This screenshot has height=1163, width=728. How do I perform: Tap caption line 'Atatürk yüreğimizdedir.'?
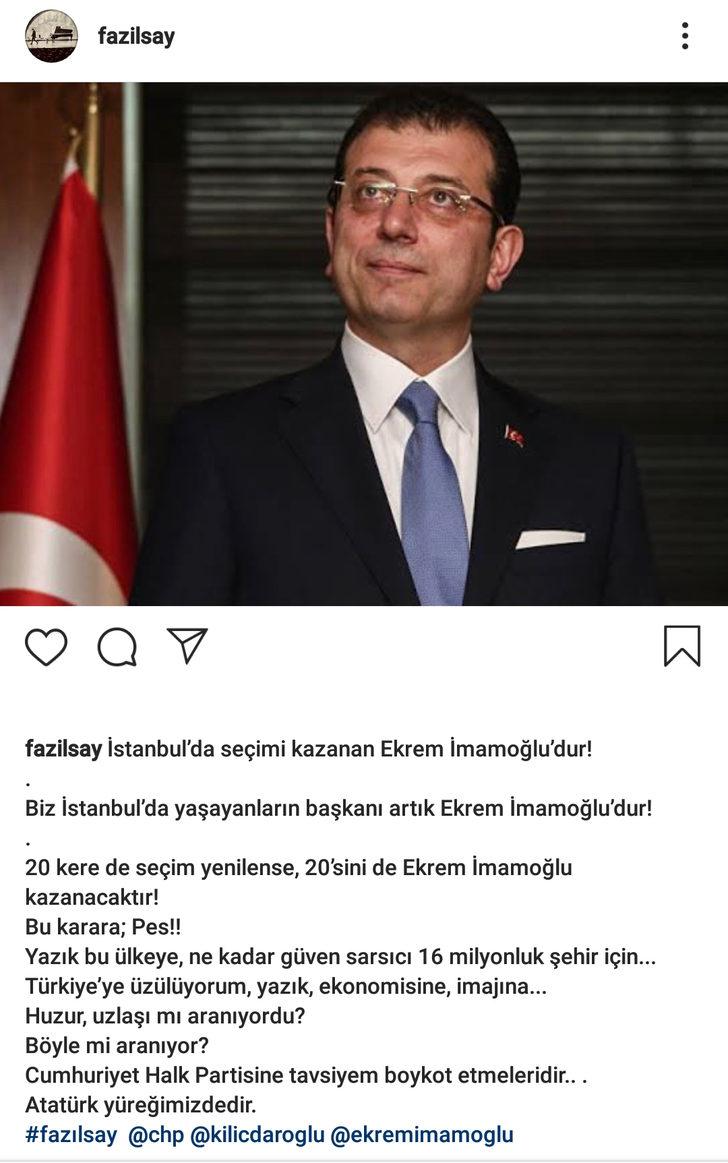pos(141,1104)
